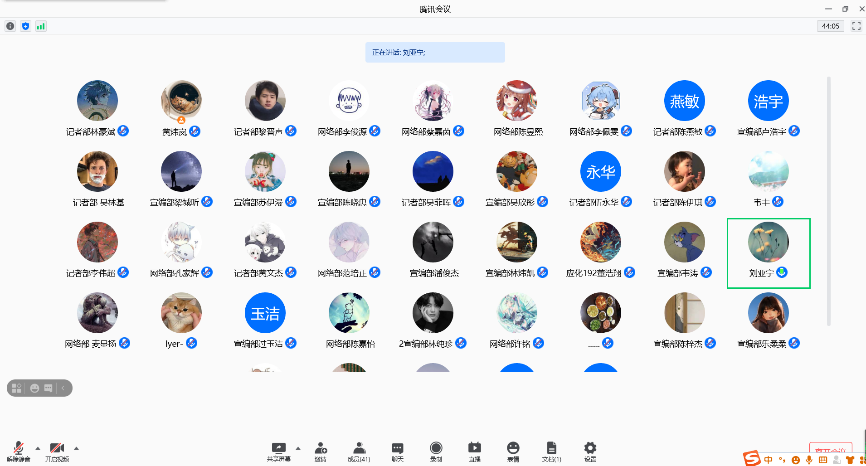Collapse the floating quick toolbar with chevron
Viewport: 866px width, 466px height.
[x=63, y=387]
